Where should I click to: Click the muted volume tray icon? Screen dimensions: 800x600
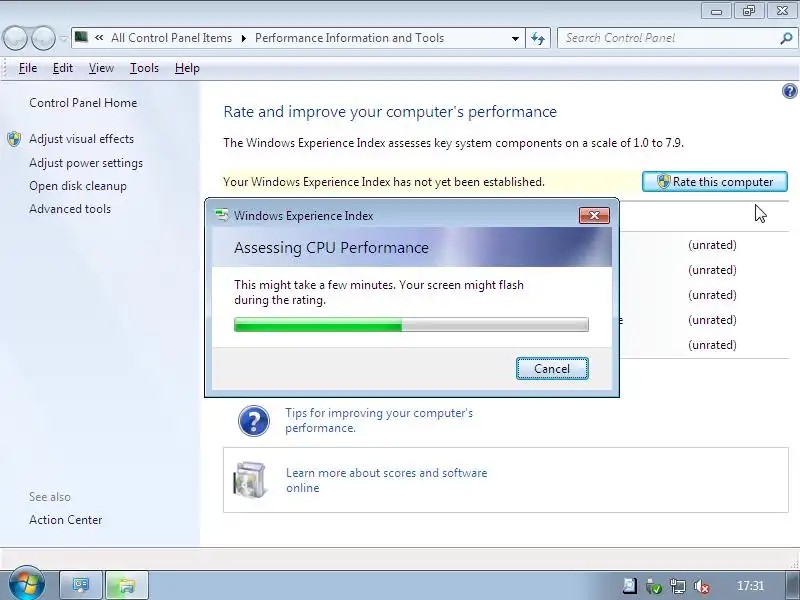[x=702, y=586]
